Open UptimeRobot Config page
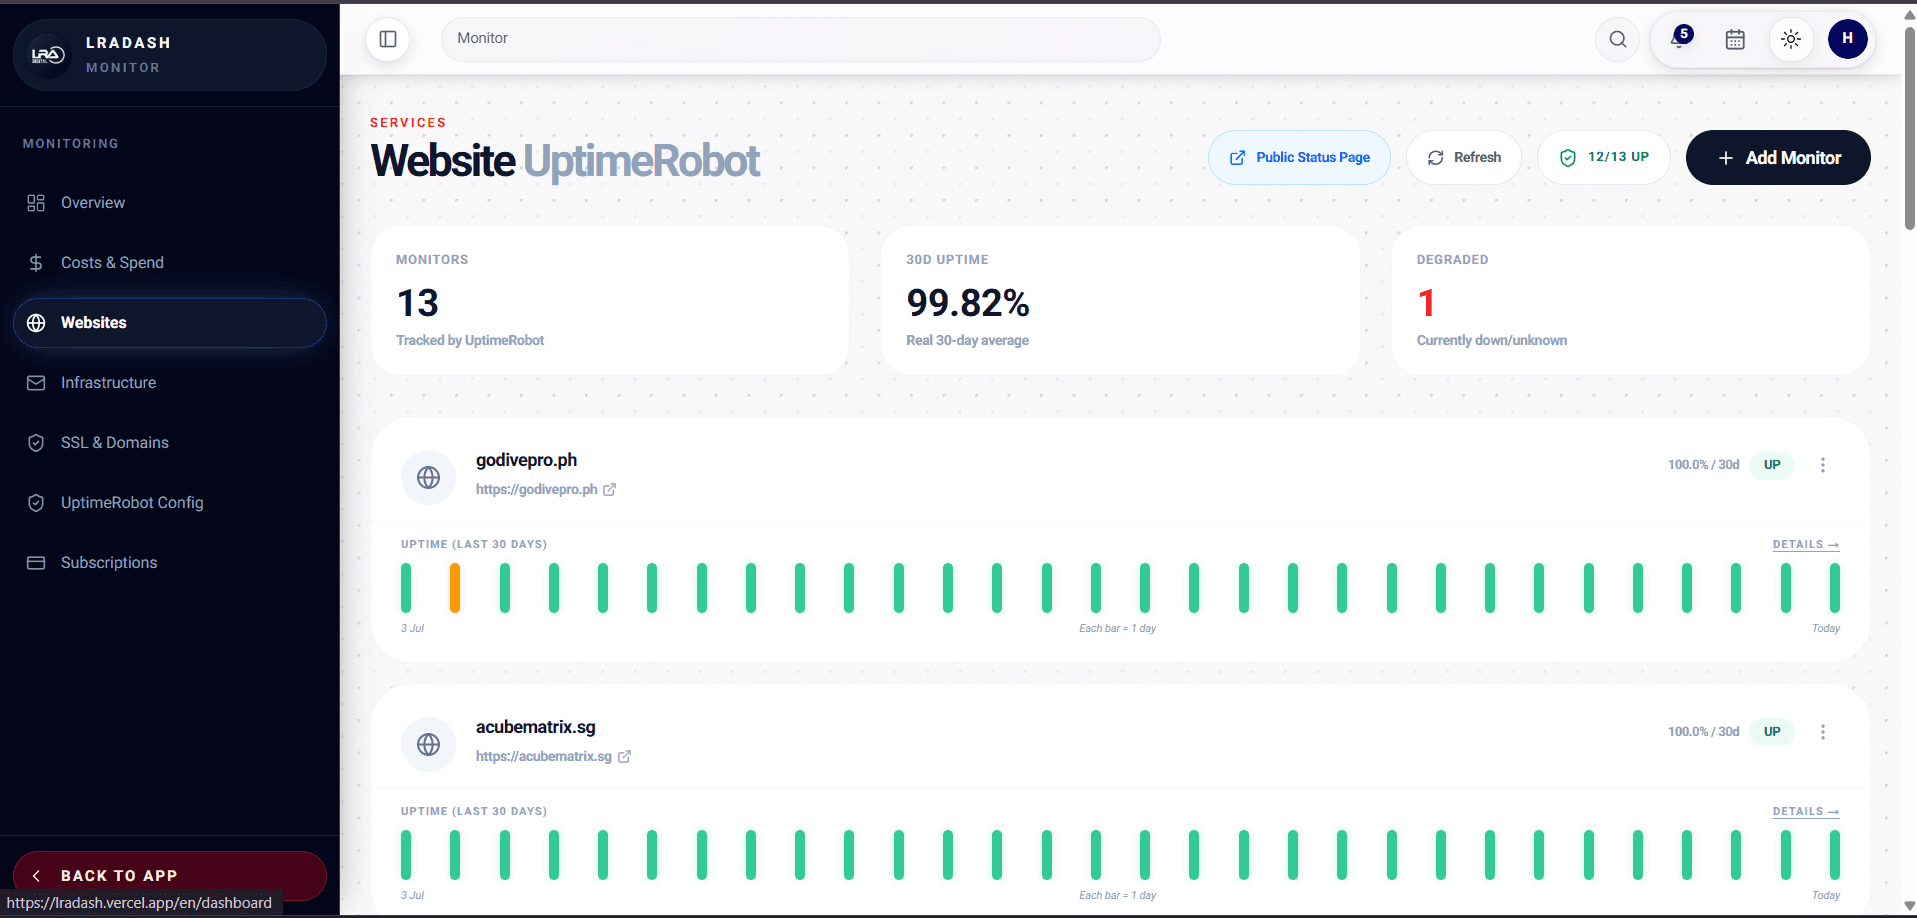The height and width of the screenshot is (918, 1917). (170, 503)
